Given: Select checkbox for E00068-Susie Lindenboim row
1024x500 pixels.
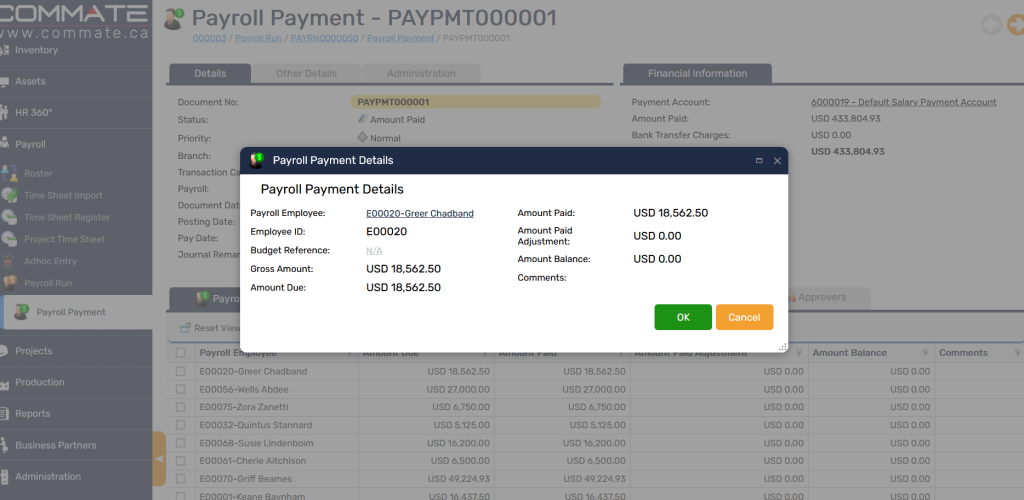Looking at the screenshot, I should tap(181, 443).
